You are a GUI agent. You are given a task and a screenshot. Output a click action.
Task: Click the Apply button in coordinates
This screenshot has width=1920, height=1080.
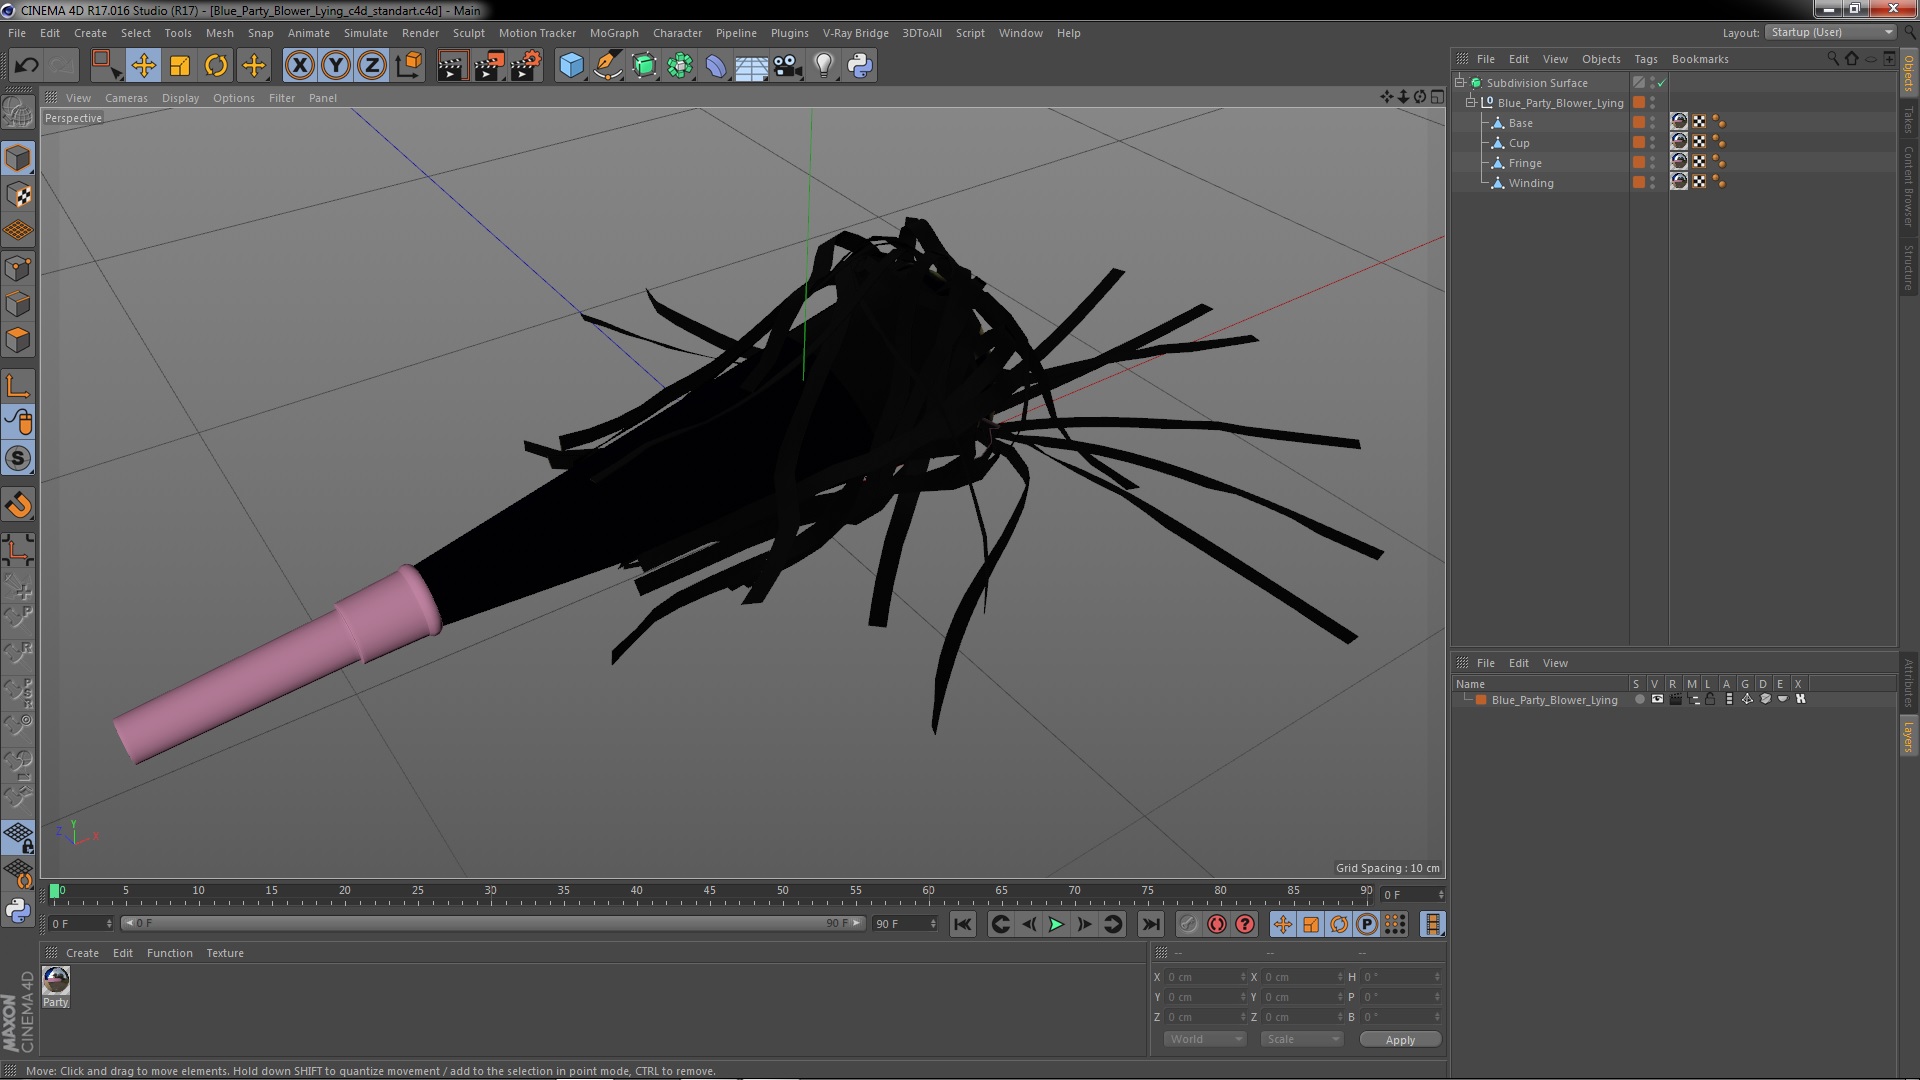click(1400, 1040)
